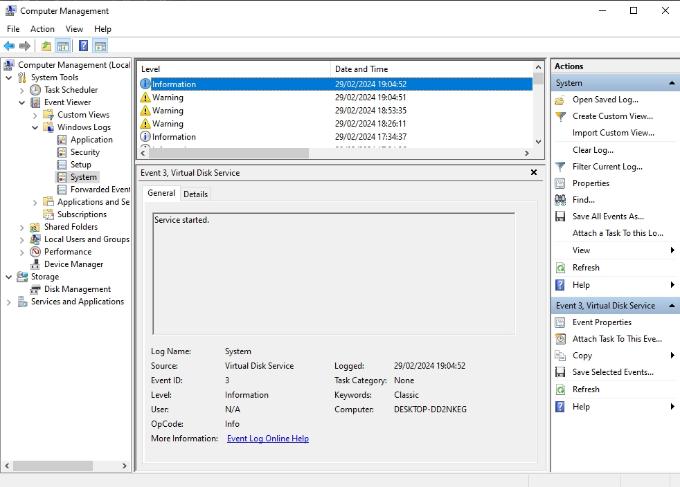680x487 pixels.
Task: Click the Find binoculars icon
Action: tap(562, 200)
